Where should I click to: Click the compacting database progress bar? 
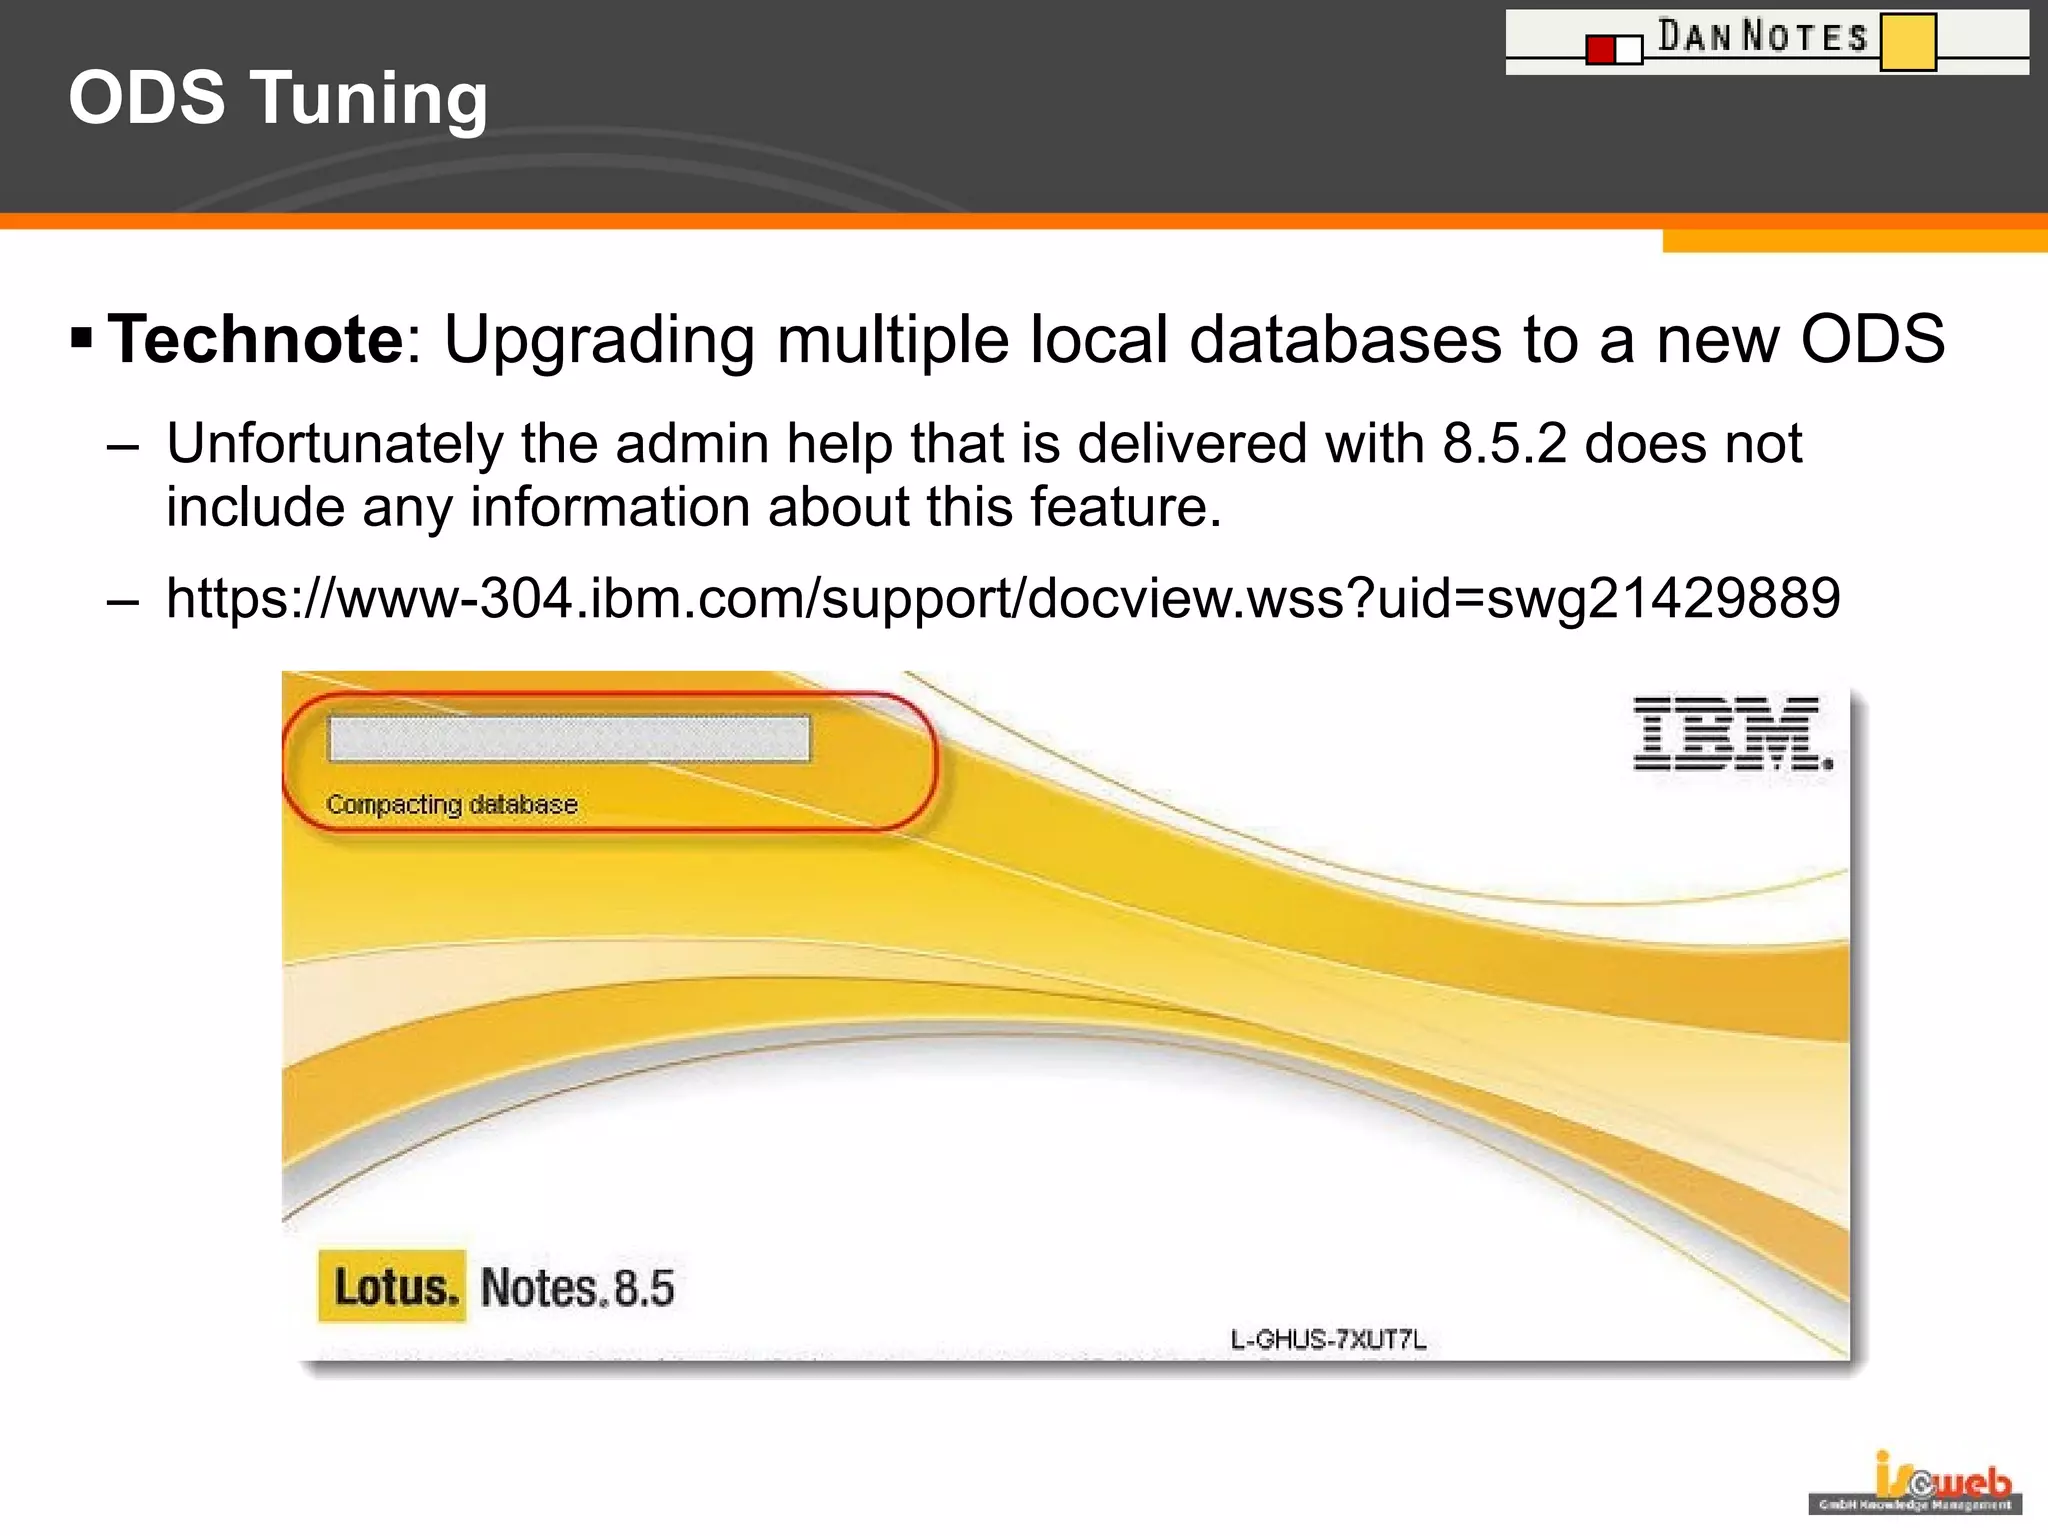(569, 739)
